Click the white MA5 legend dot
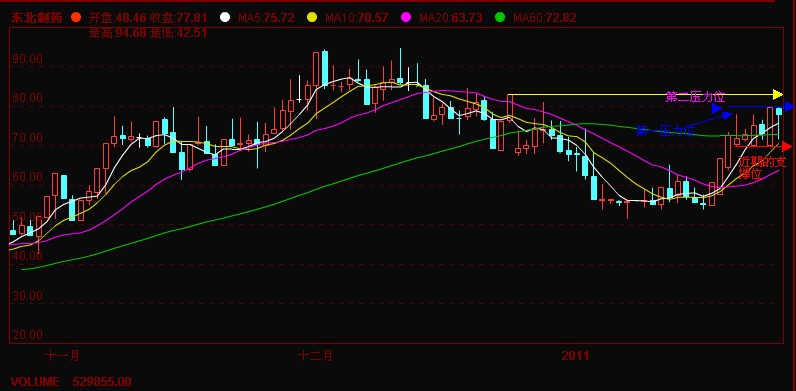The width and height of the screenshot is (796, 391). [225, 17]
